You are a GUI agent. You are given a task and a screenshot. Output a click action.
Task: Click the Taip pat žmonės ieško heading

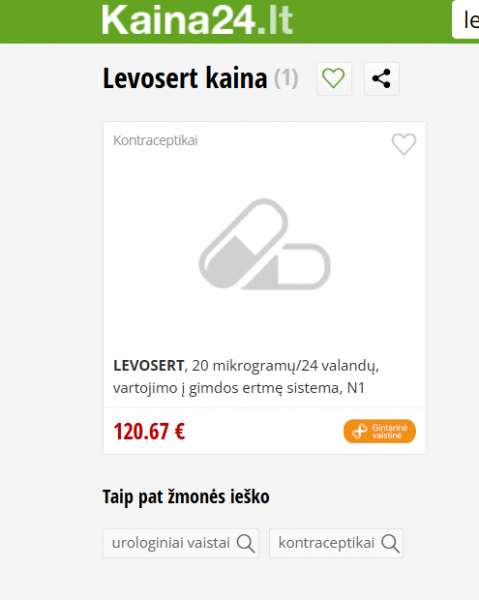pyautogui.click(x=186, y=497)
